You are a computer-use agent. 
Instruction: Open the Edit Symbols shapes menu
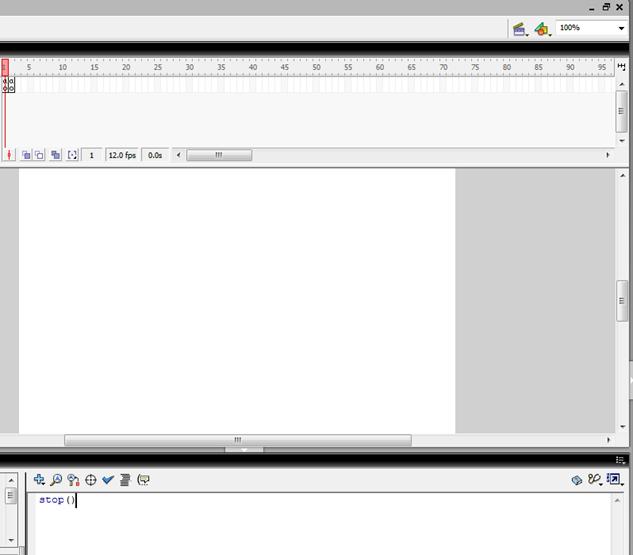click(x=543, y=29)
